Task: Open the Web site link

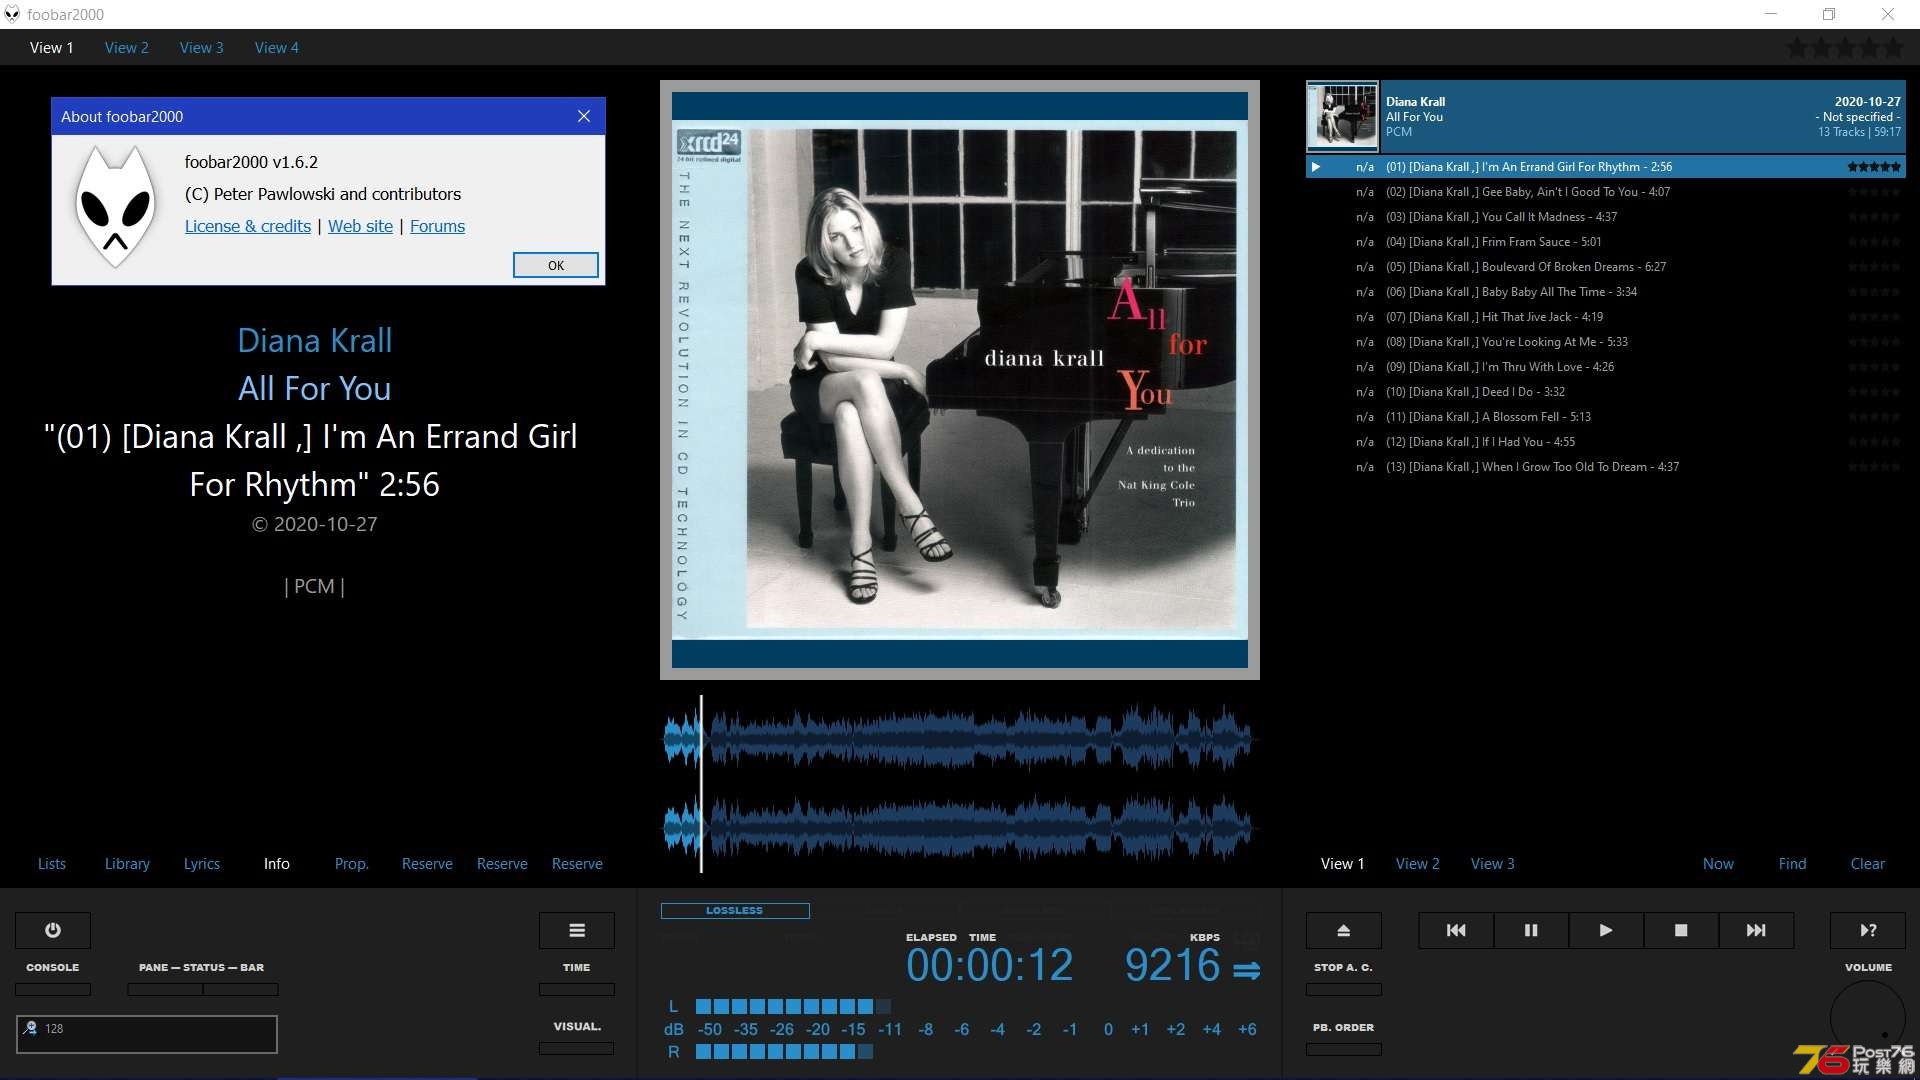Action: tap(360, 226)
